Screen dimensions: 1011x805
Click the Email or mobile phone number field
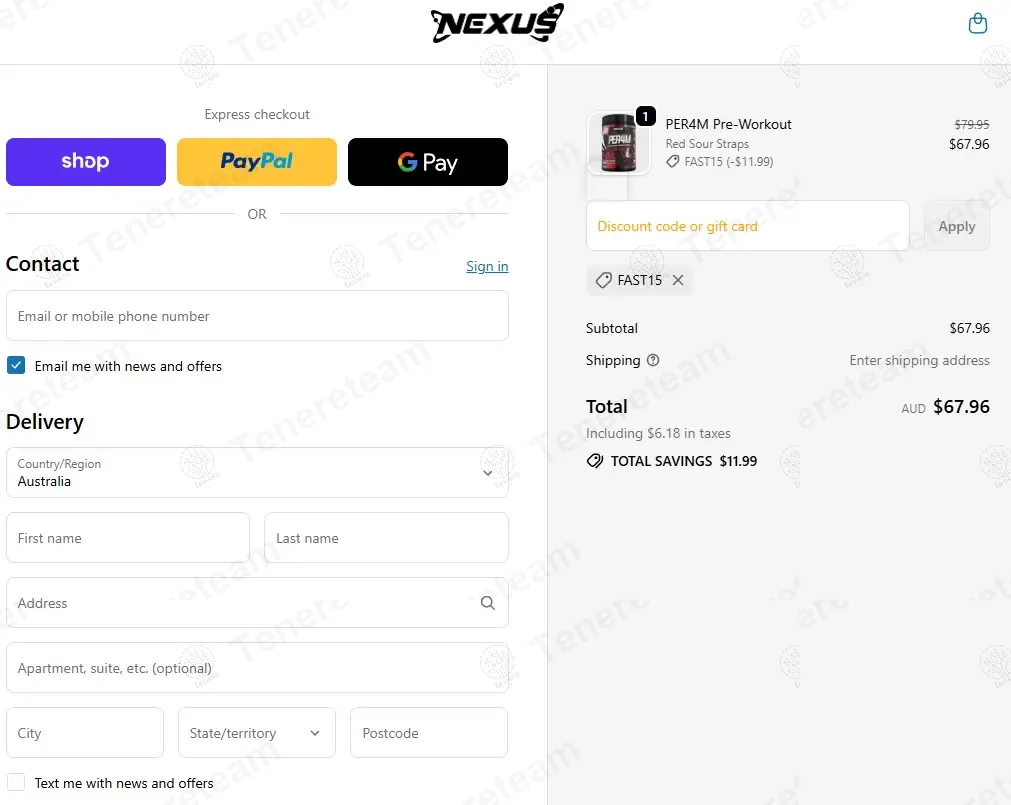257,316
